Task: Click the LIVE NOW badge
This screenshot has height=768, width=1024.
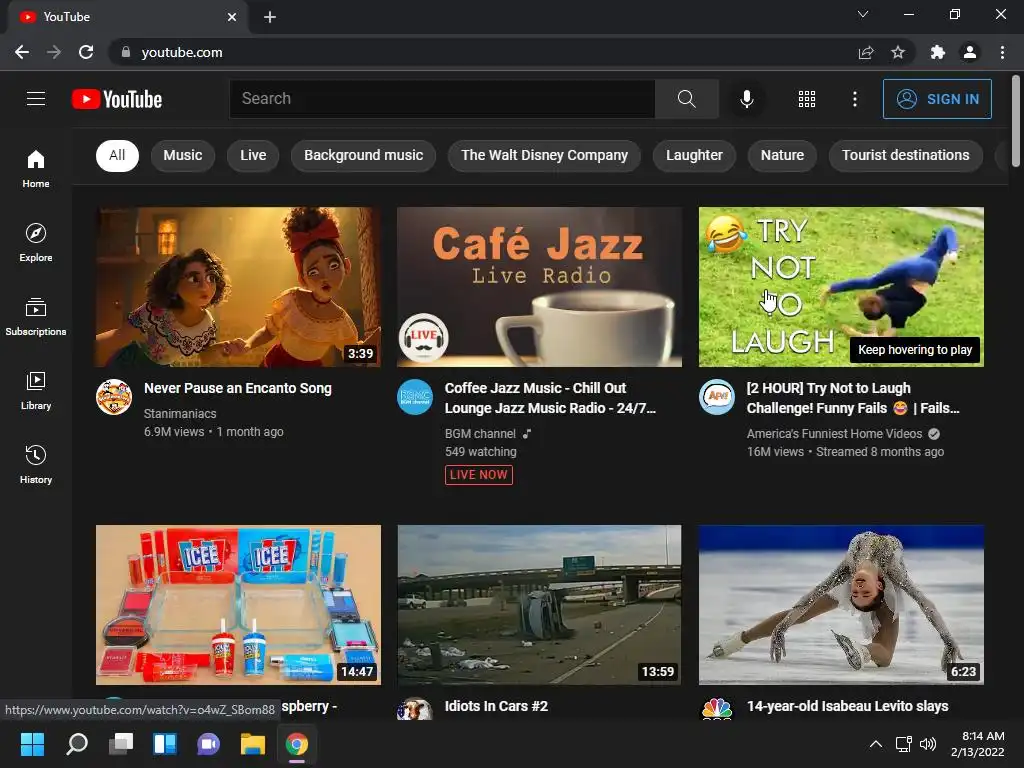Action: tap(479, 475)
